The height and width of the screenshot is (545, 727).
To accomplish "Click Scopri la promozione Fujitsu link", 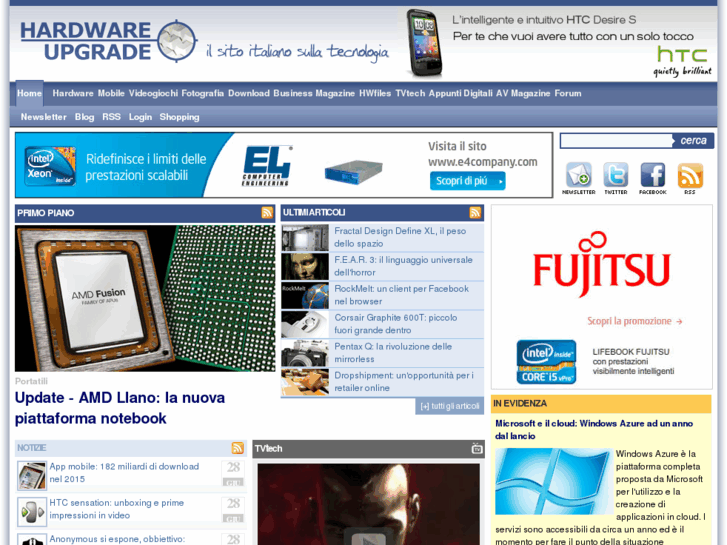I will (635, 321).
